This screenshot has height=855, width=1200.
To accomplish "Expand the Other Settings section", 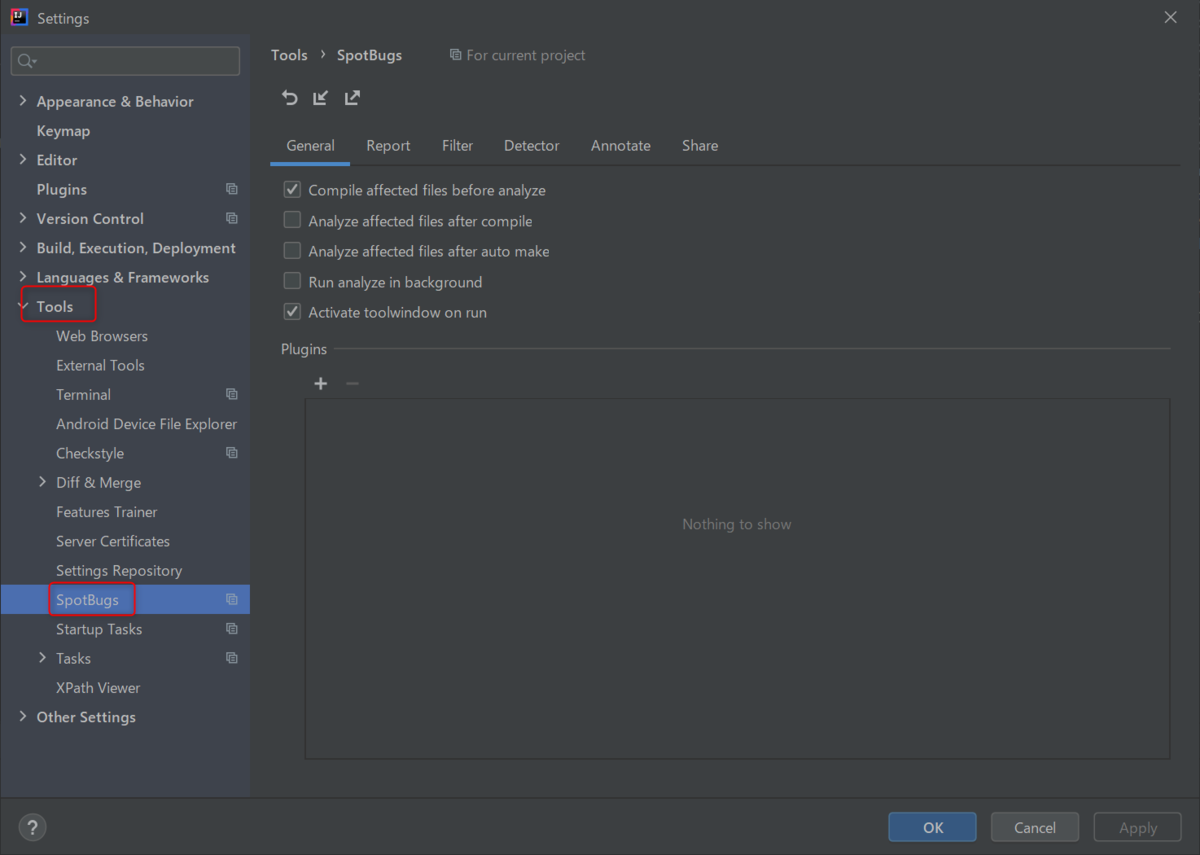I will (22, 717).
